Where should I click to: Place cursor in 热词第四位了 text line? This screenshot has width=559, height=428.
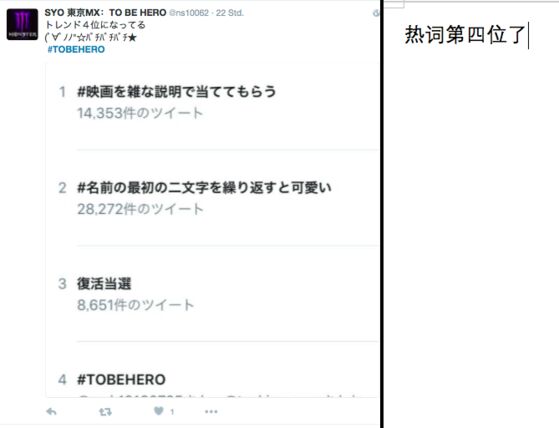coord(465,35)
